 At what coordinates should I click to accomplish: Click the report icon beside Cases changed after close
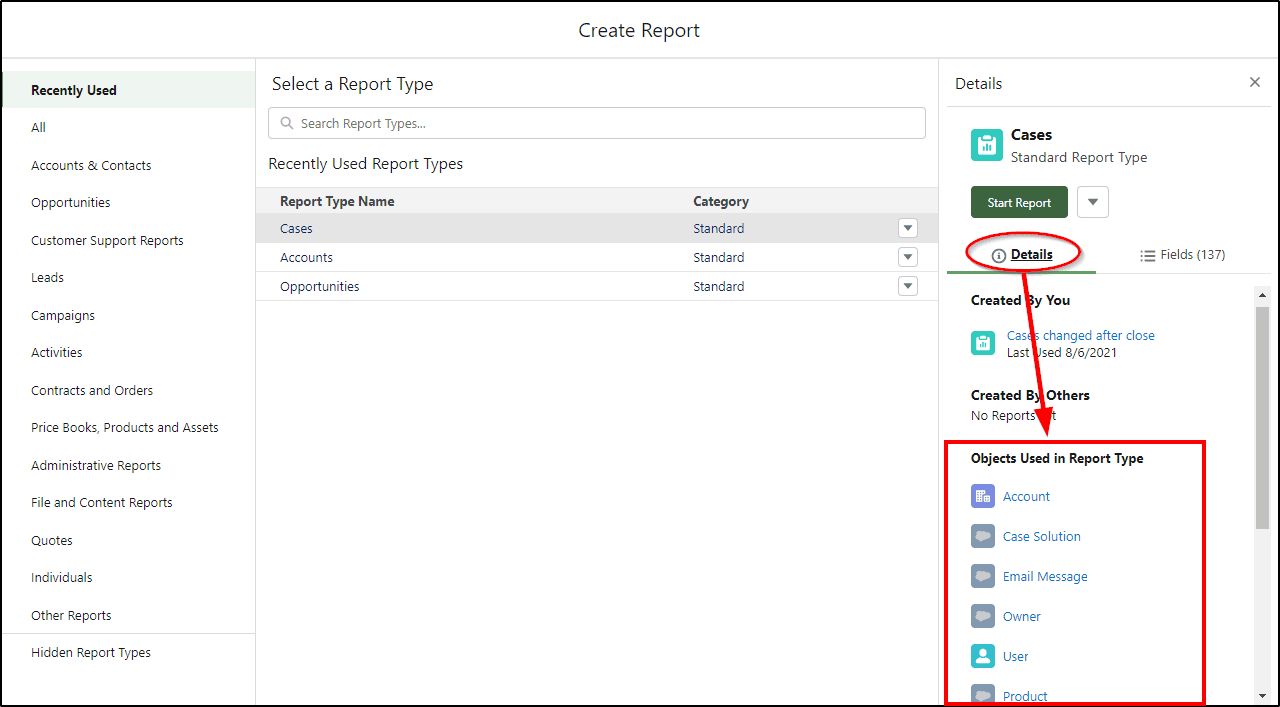(983, 343)
